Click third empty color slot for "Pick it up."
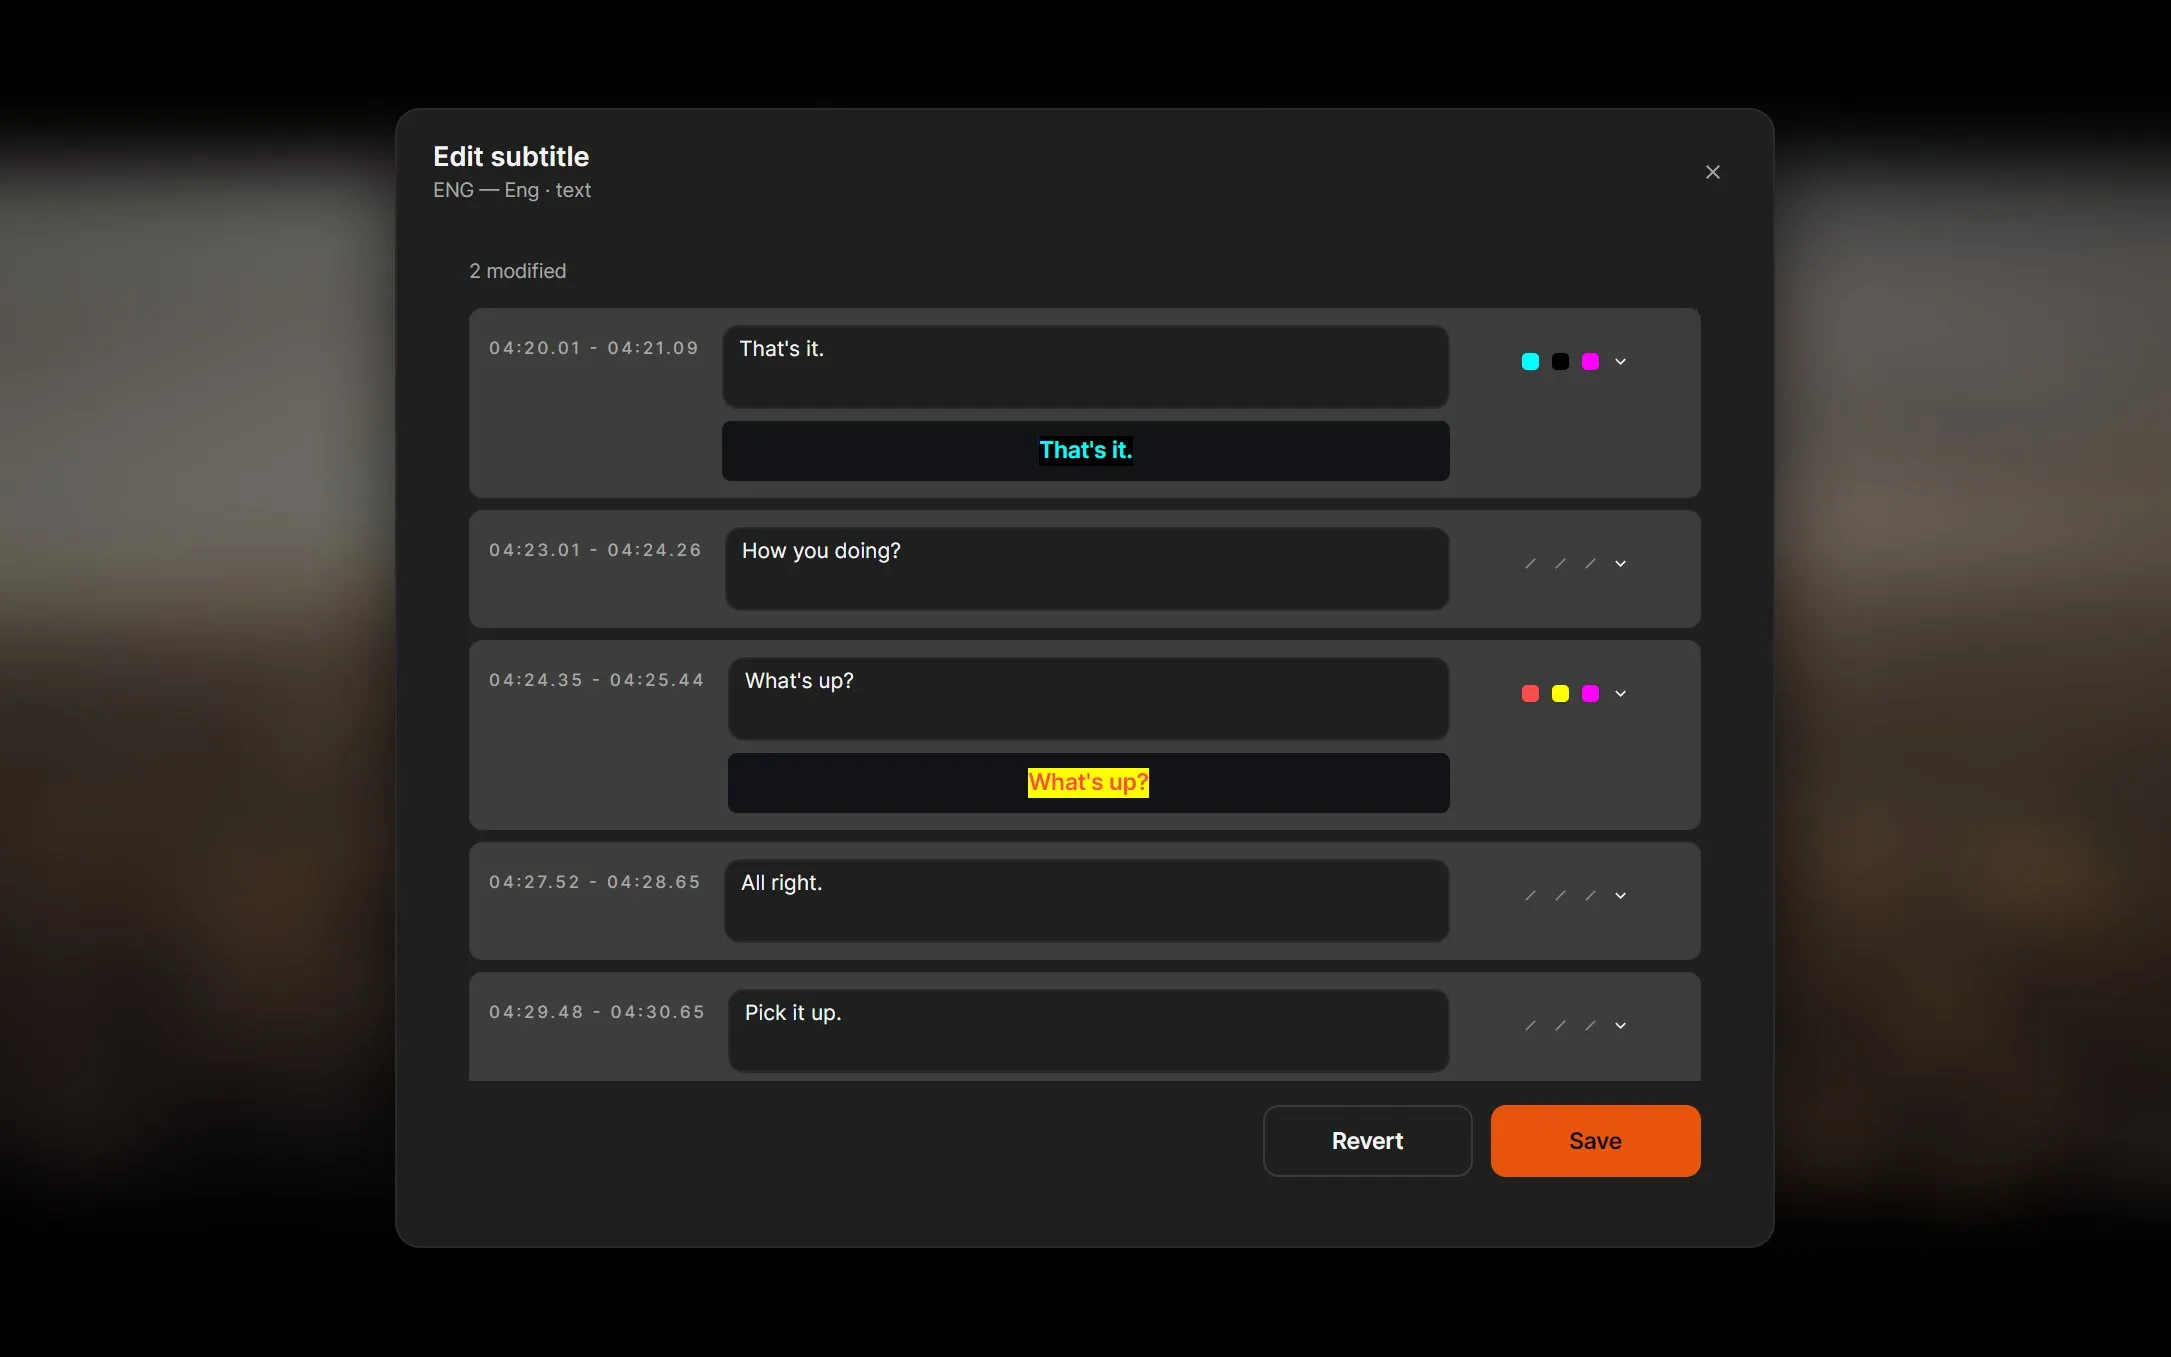The width and height of the screenshot is (2171, 1357). point(1590,1026)
